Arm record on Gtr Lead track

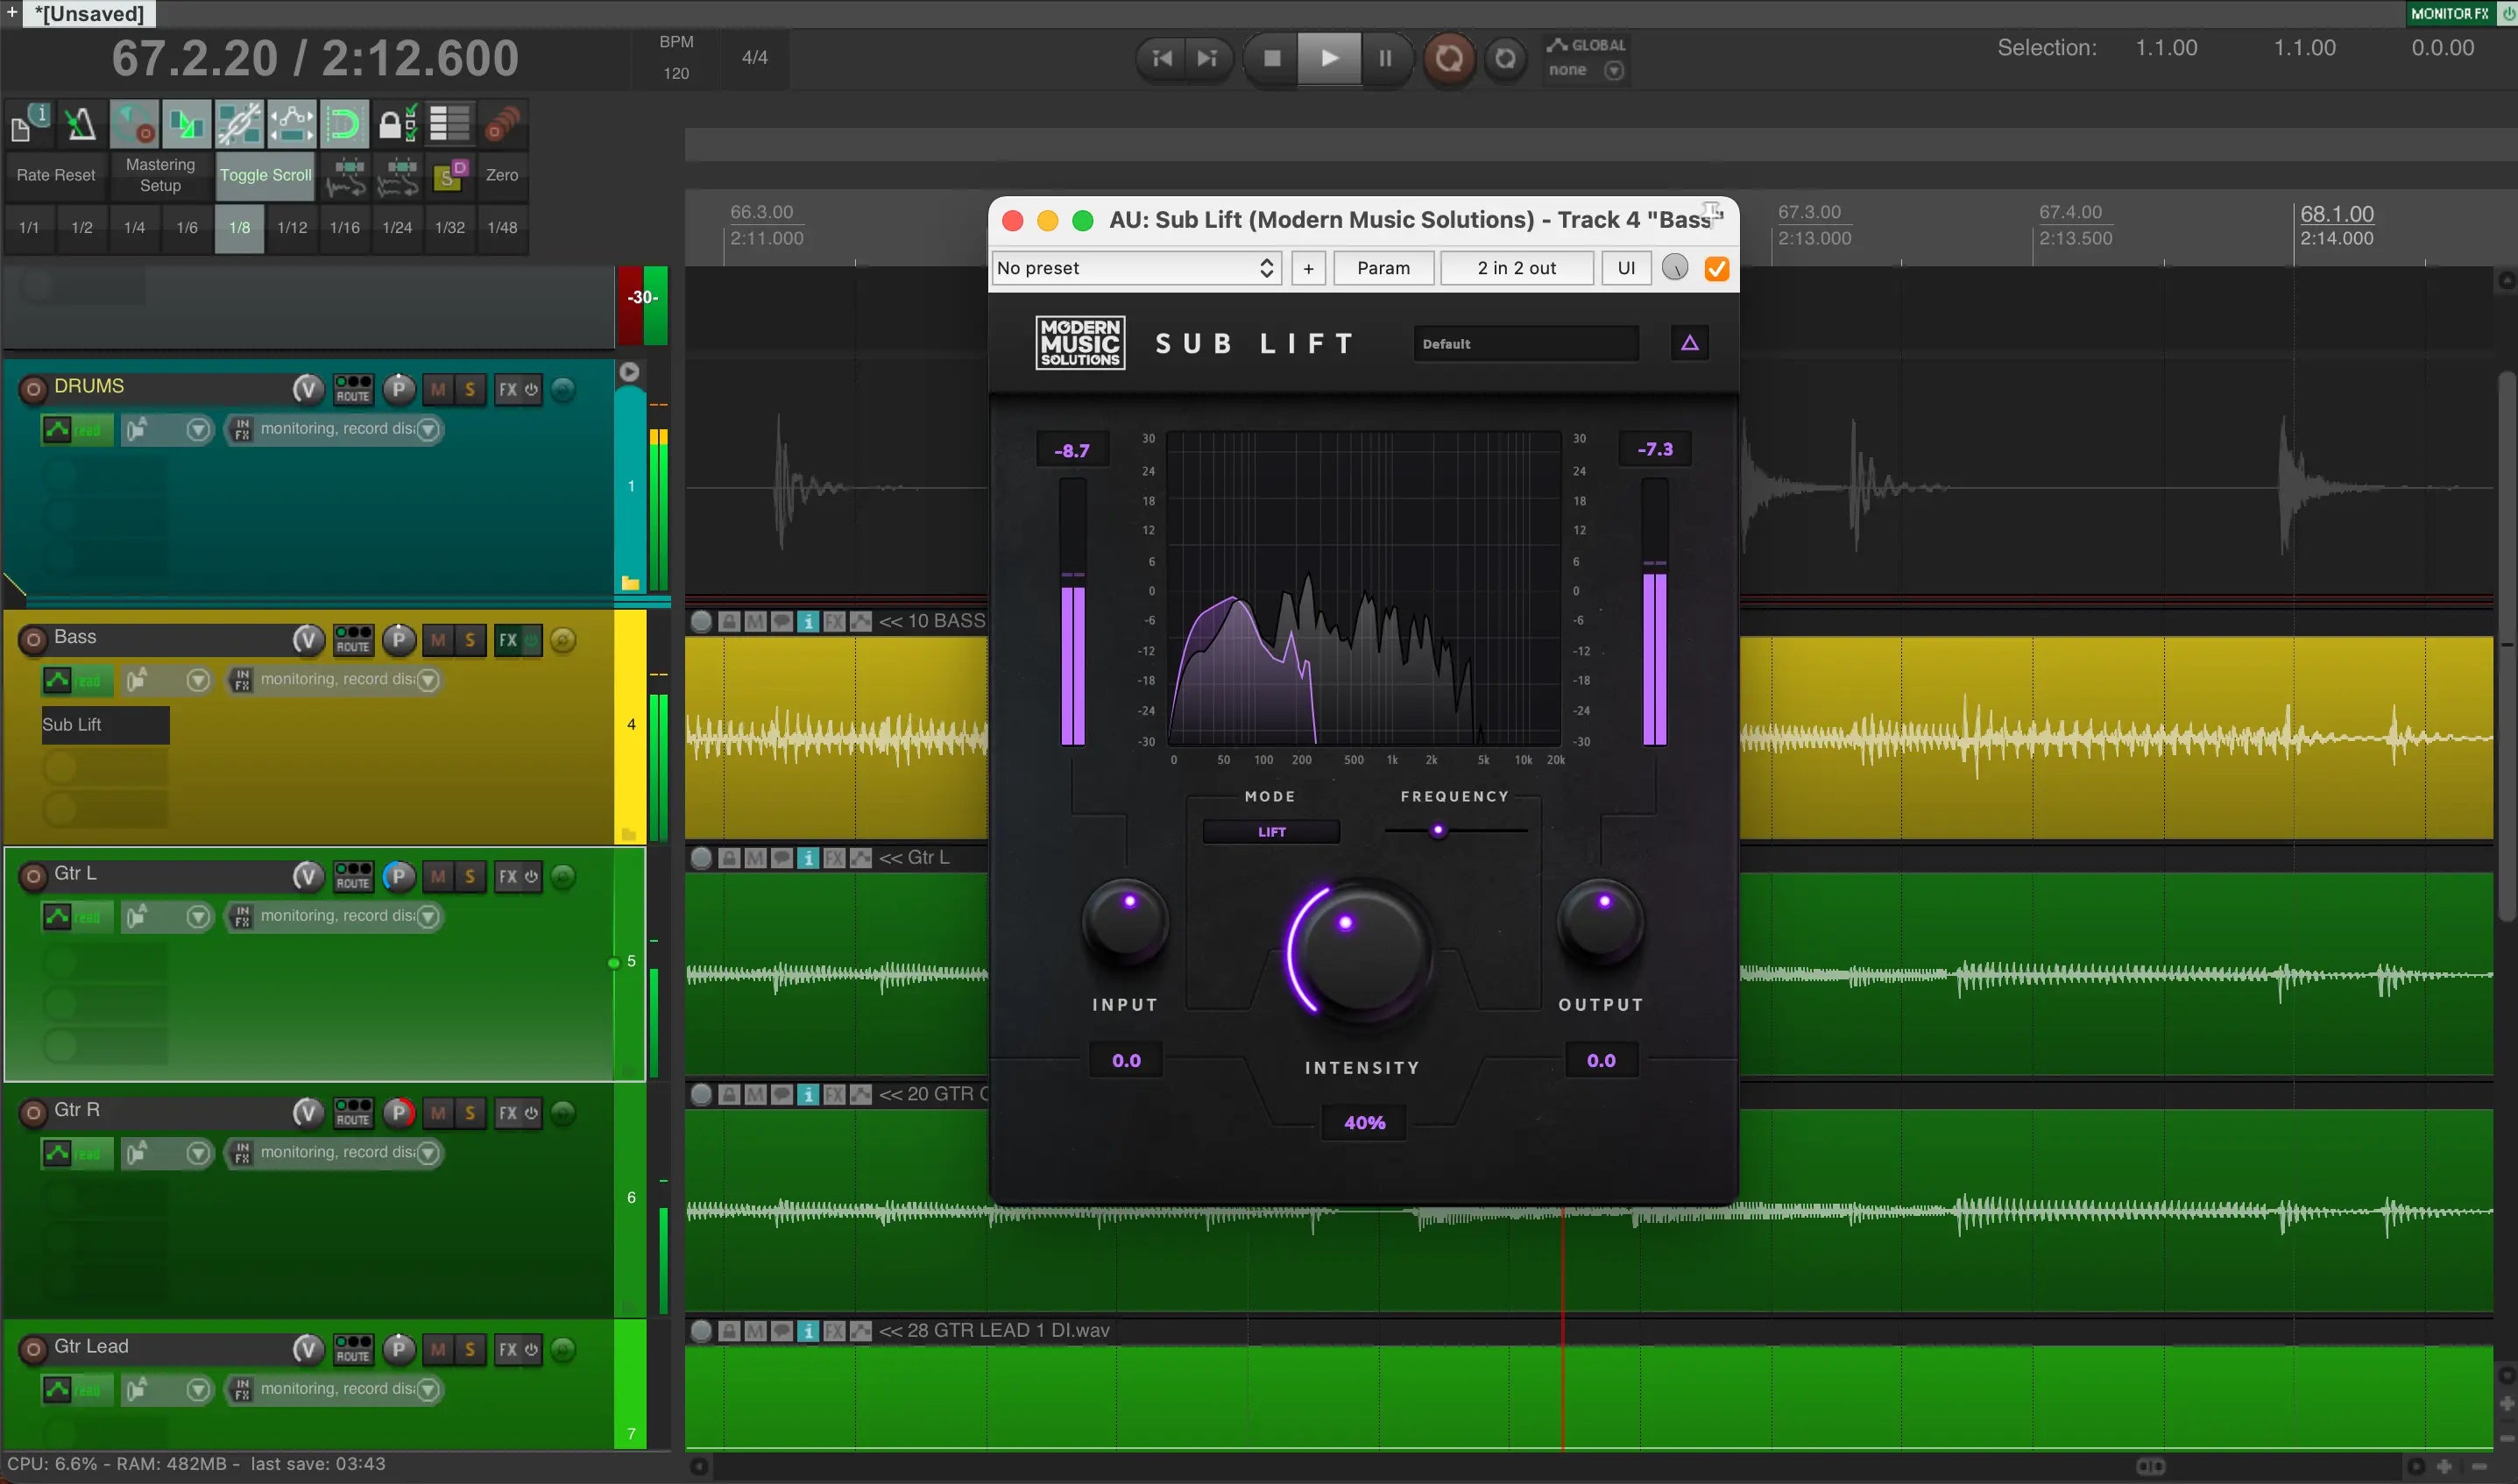click(x=33, y=1349)
